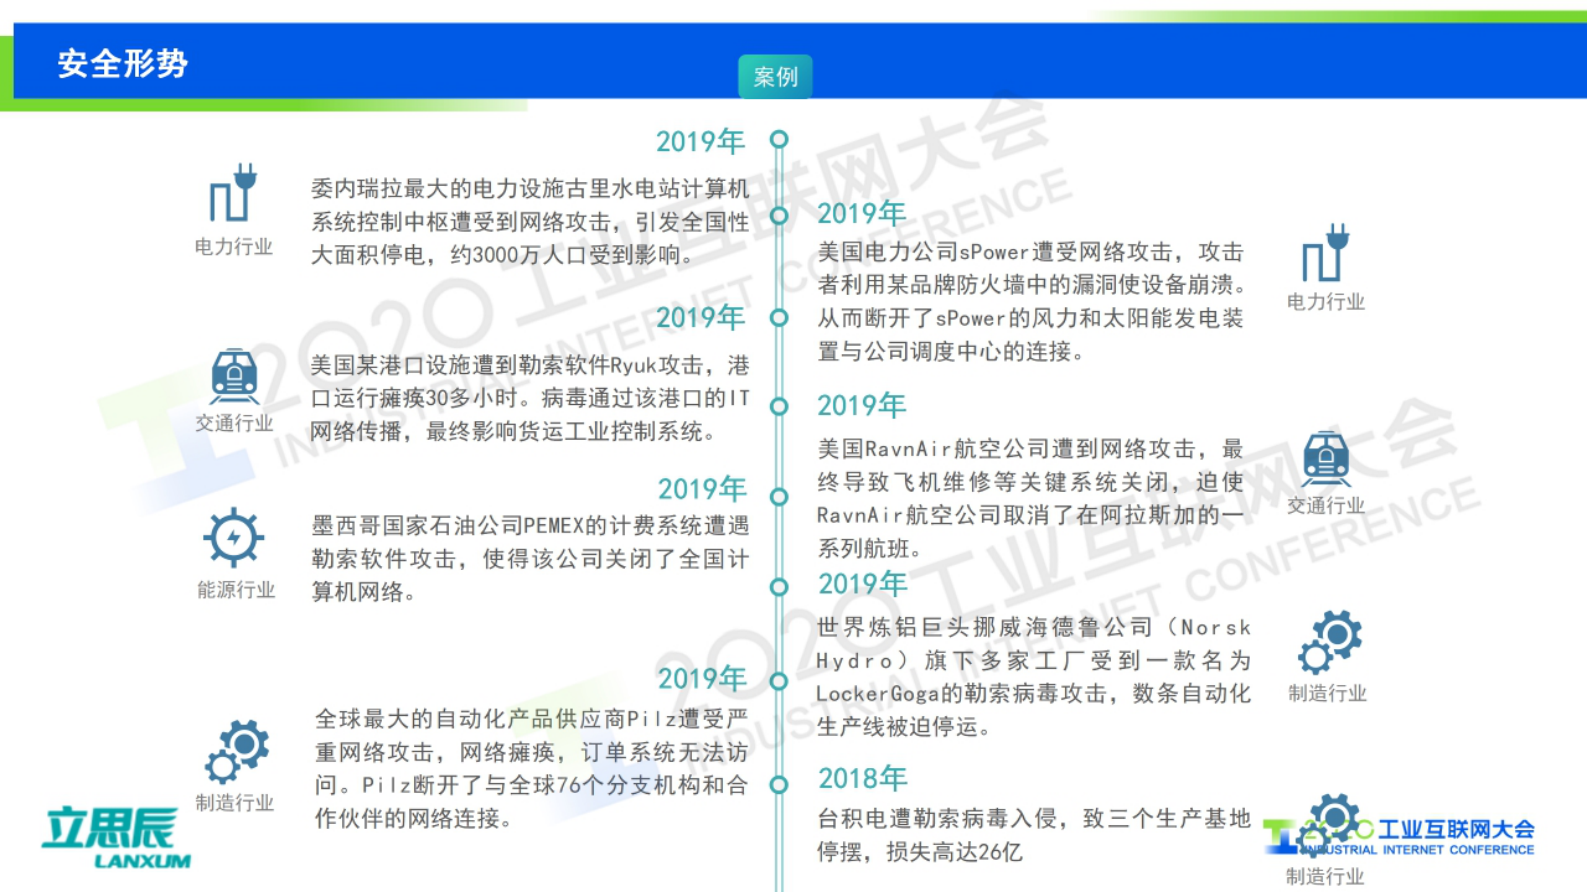Click the 能源行业 label
This screenshot has height=892, width=1587.
coord(236,590)
